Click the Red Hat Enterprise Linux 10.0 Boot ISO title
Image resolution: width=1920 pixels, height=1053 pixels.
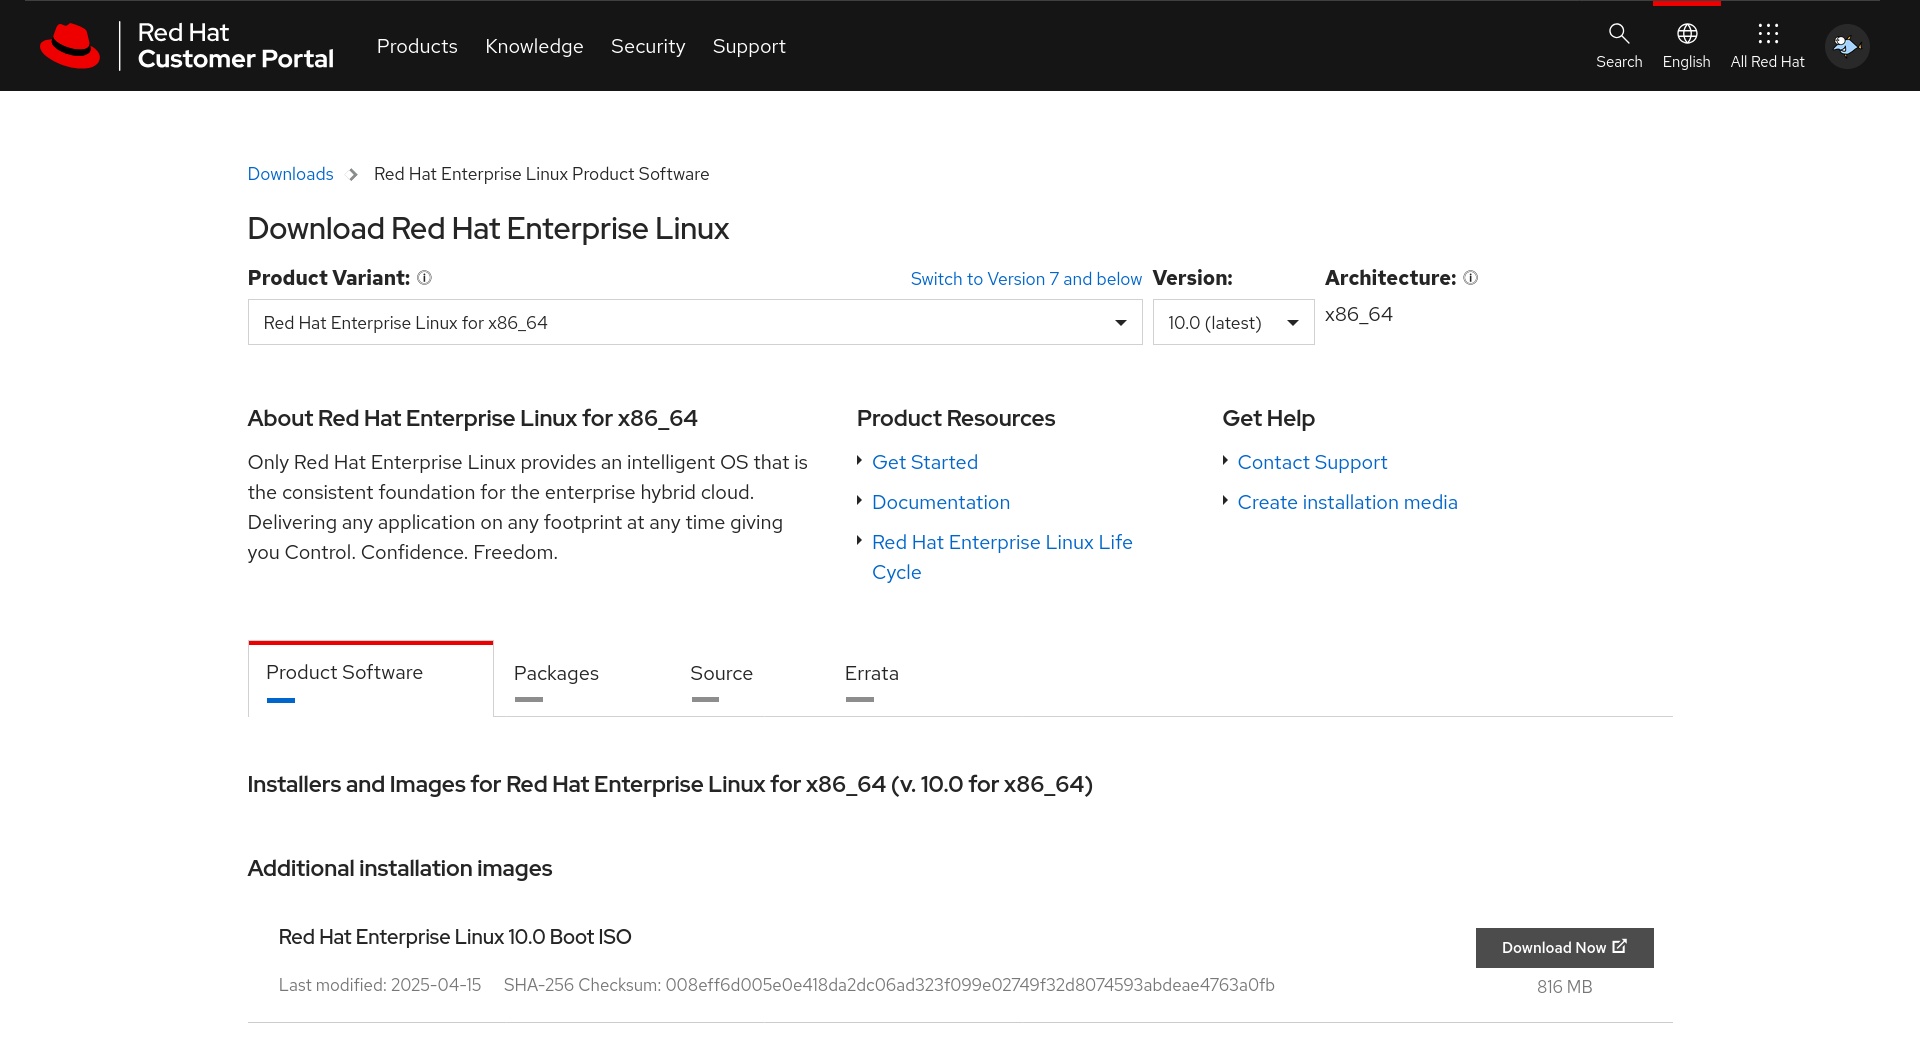coord(455,937)
